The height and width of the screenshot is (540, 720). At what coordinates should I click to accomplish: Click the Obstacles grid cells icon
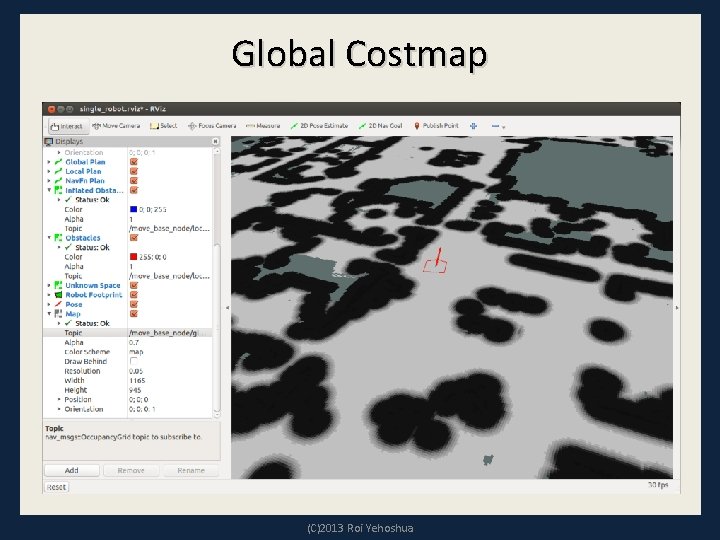click(x=58, y=238)
